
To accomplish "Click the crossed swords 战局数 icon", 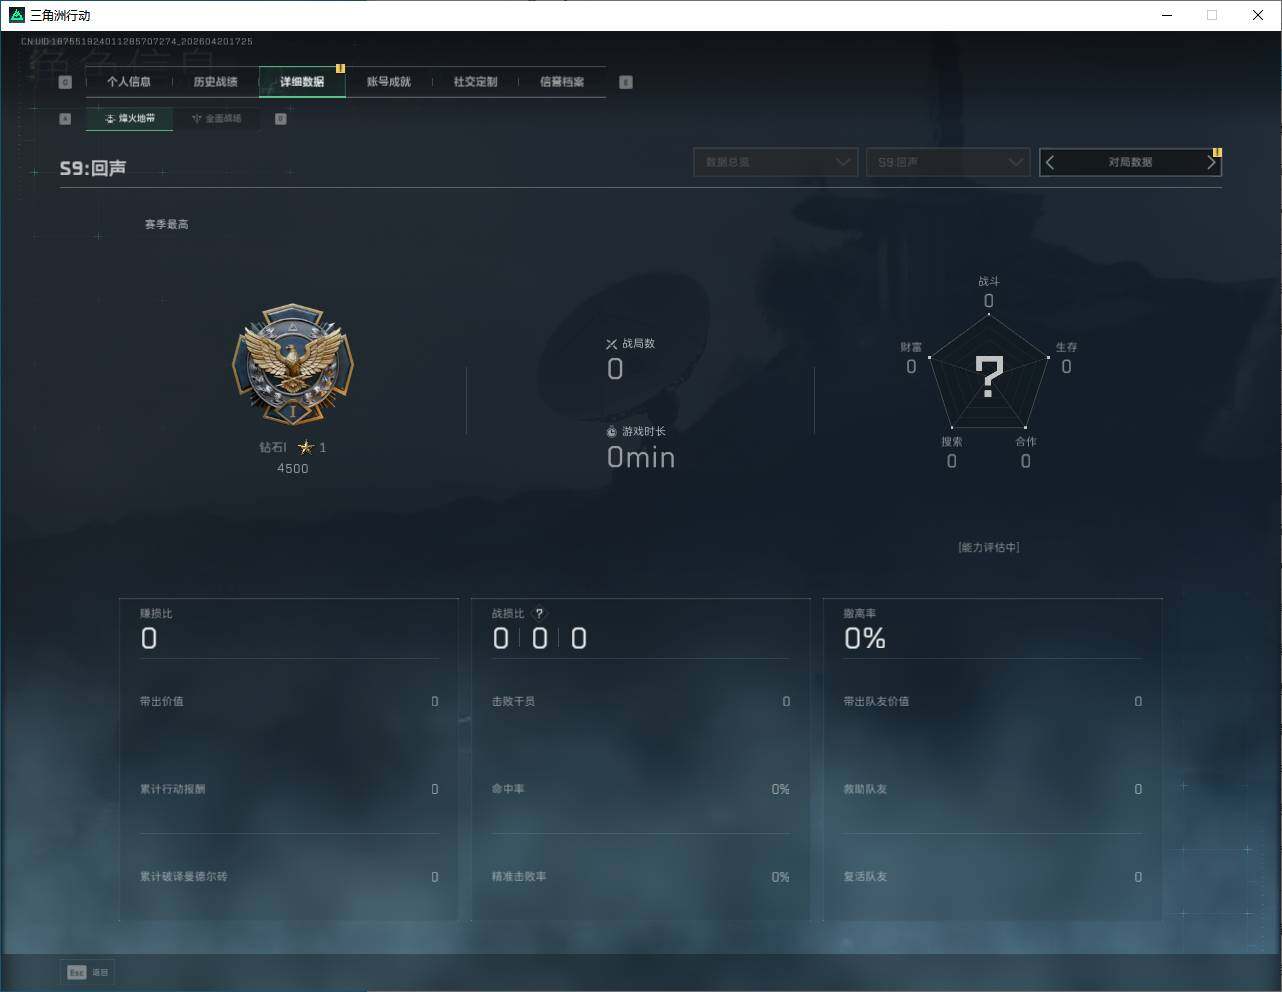I will click(x=612, y=344).
